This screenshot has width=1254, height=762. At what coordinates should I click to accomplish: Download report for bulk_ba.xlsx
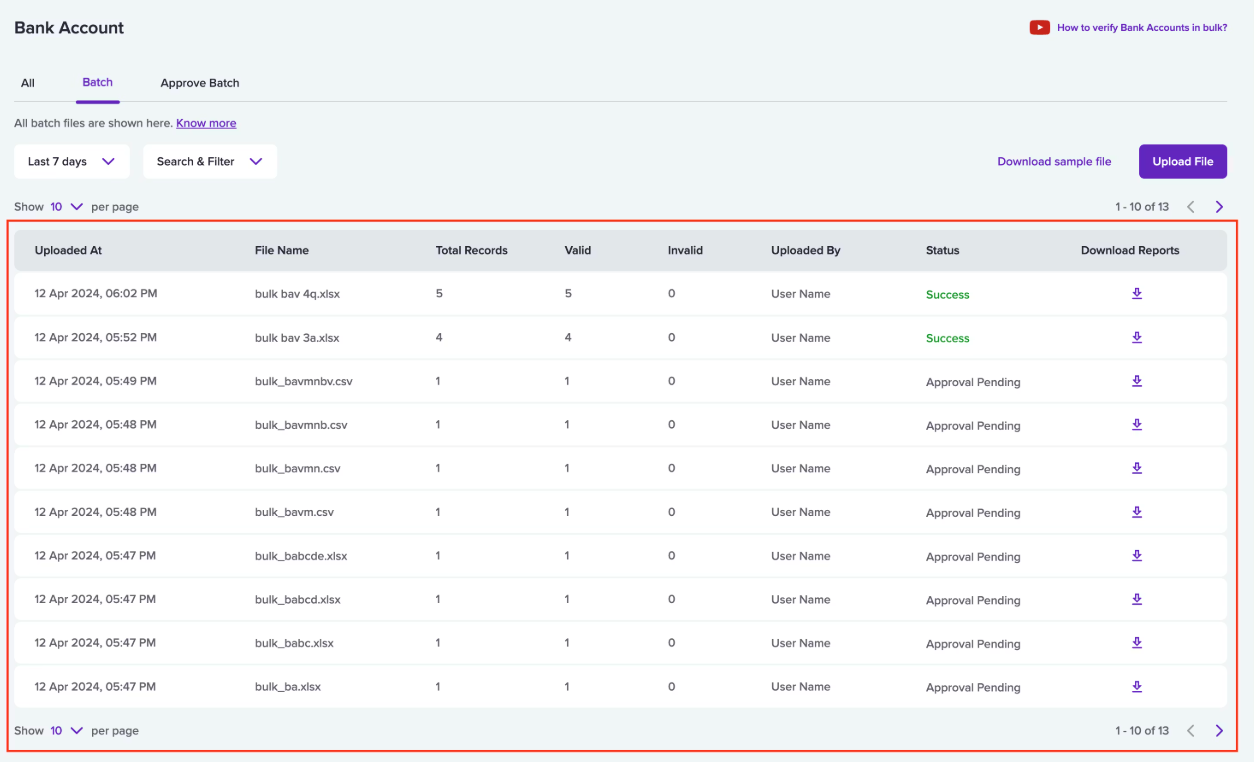(1137, 686)
